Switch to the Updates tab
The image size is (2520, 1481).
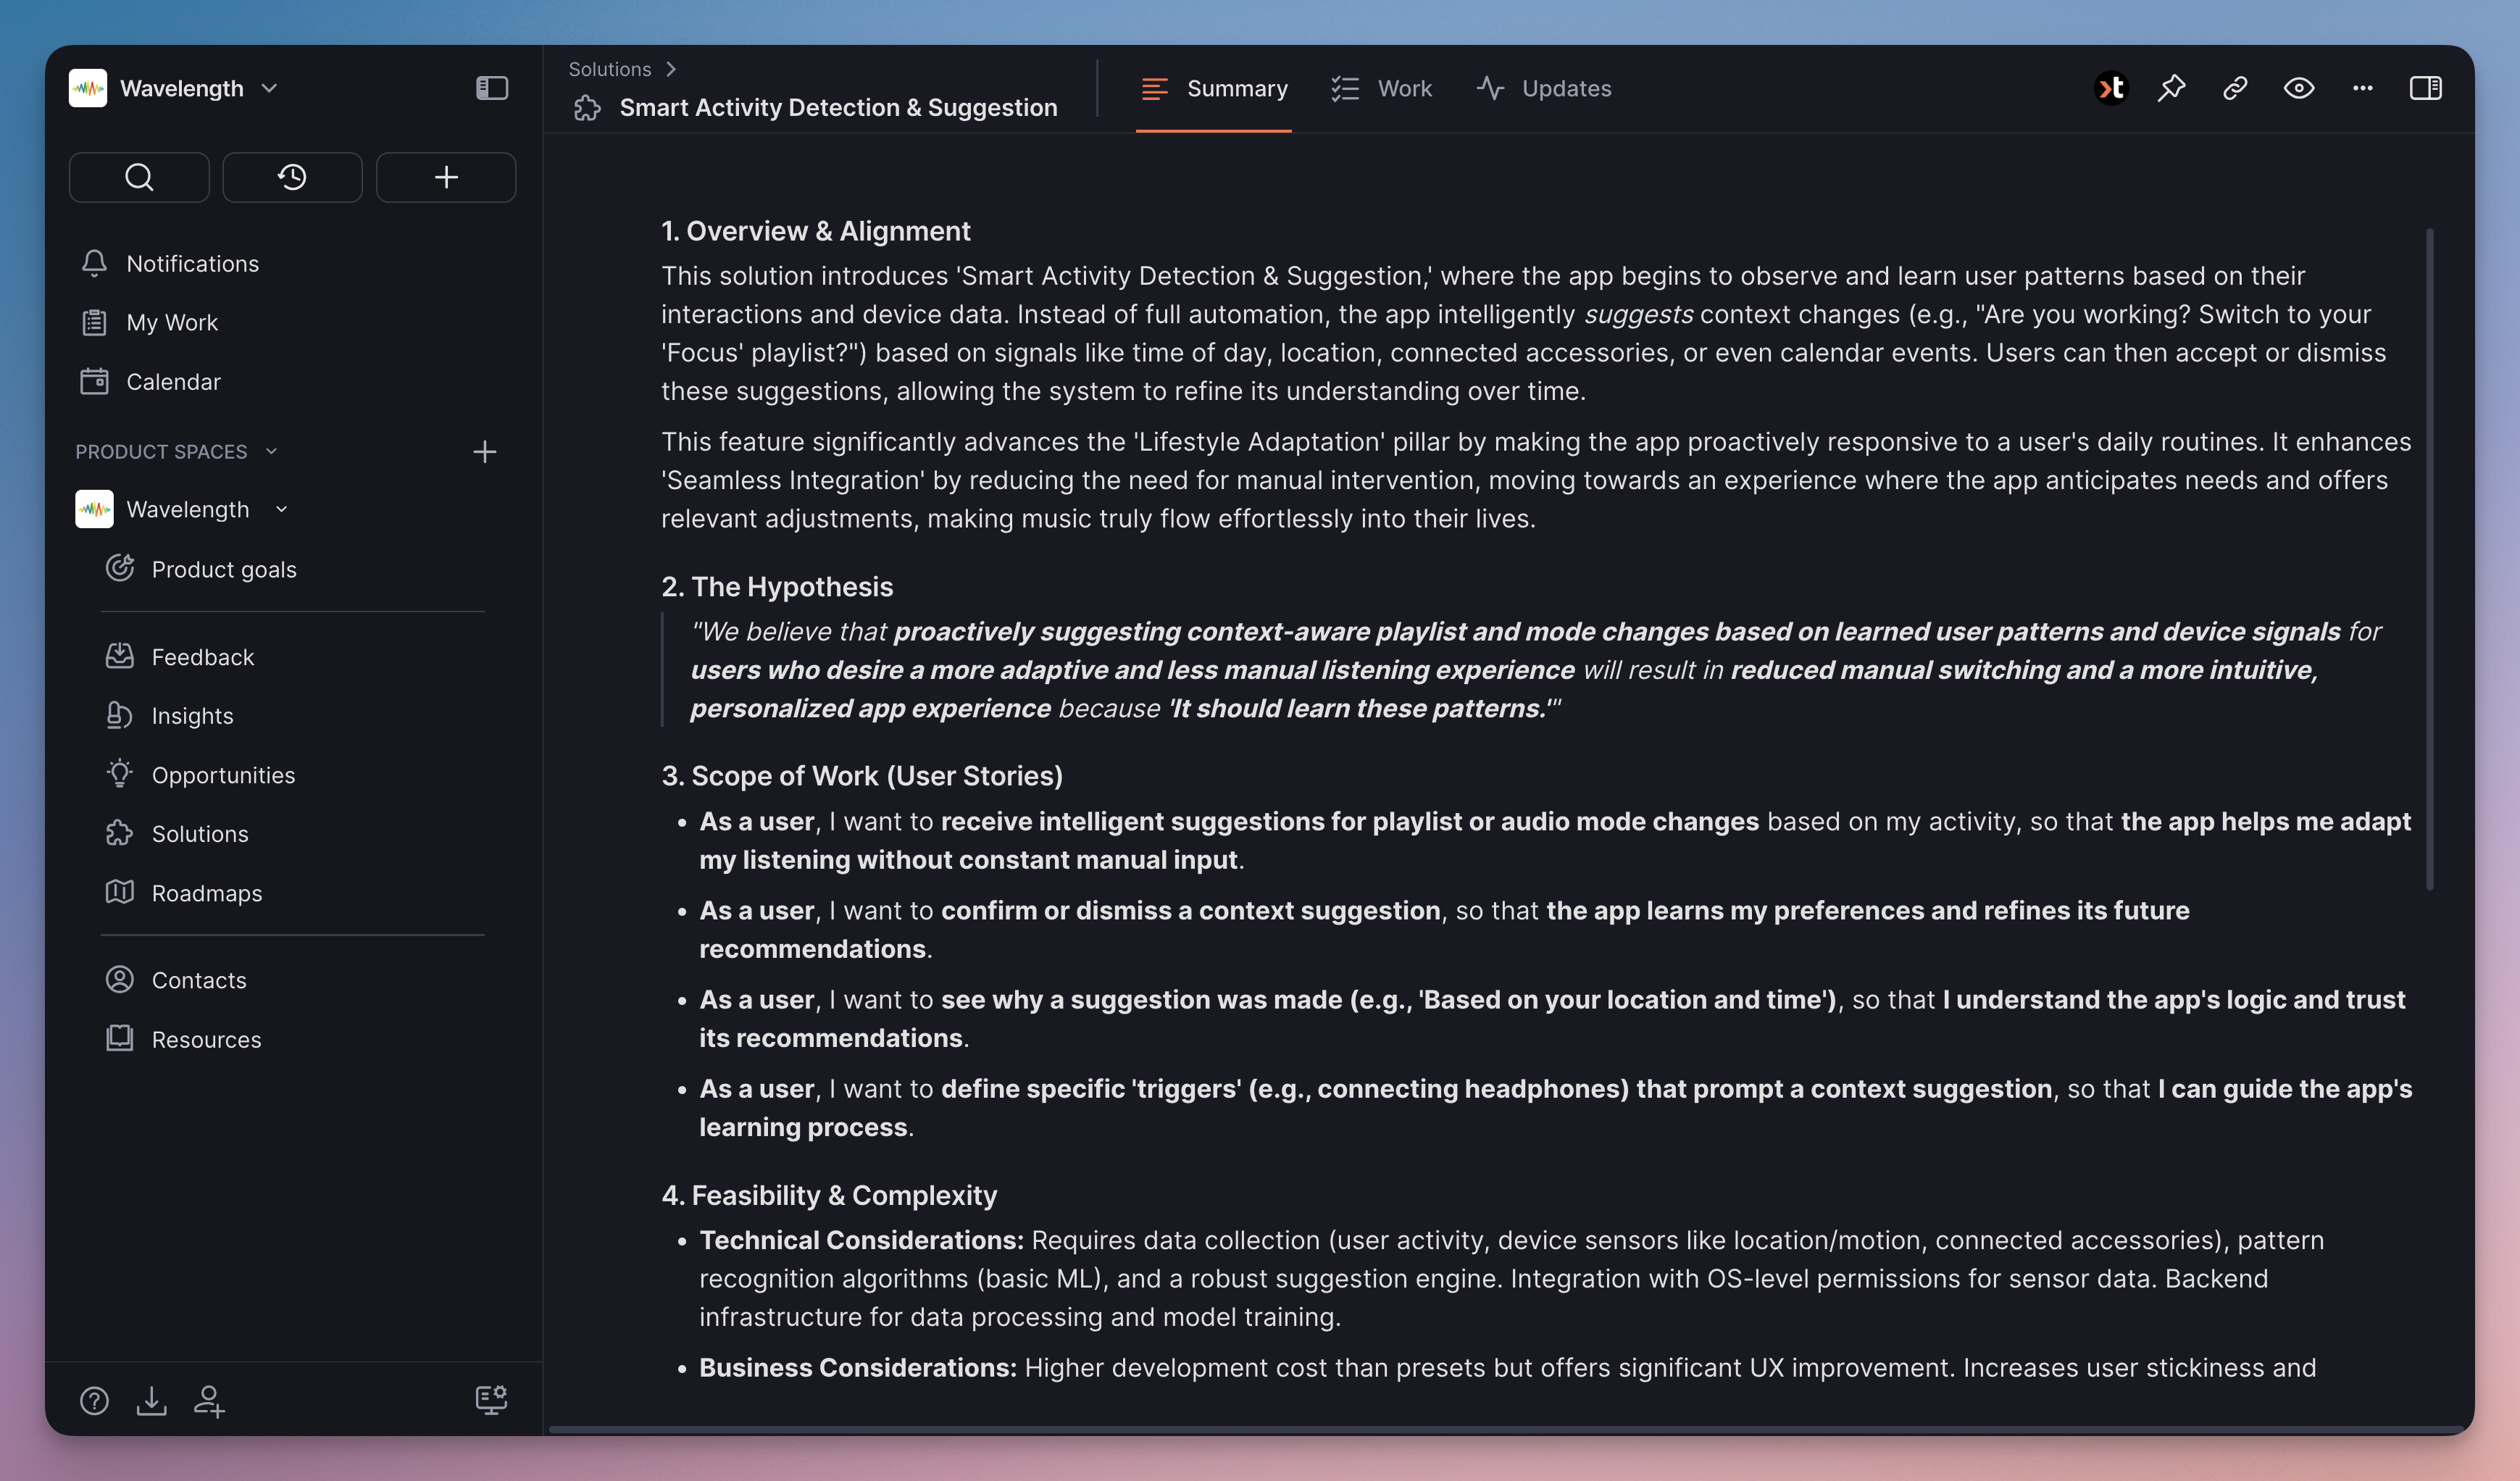point(1544,88)
